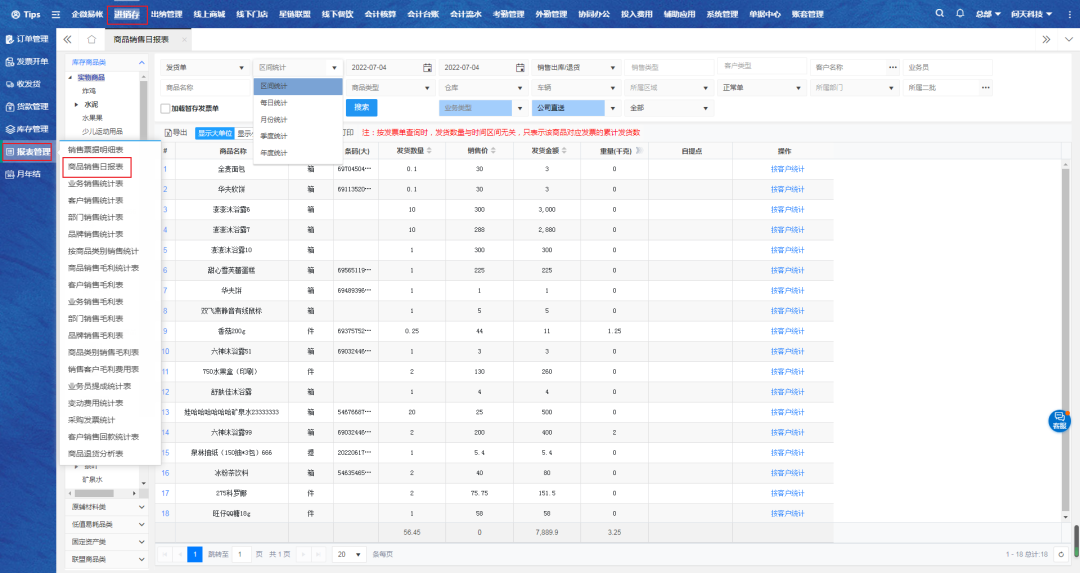The height and width of the screenshot is (573, 1080).
Task: Open the 发货单 dropdown
Action: tap(204, 67)
